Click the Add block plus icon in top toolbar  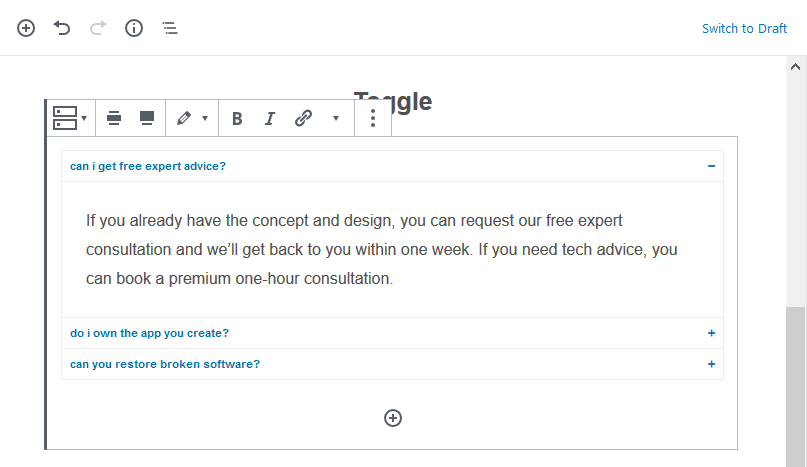26,28
